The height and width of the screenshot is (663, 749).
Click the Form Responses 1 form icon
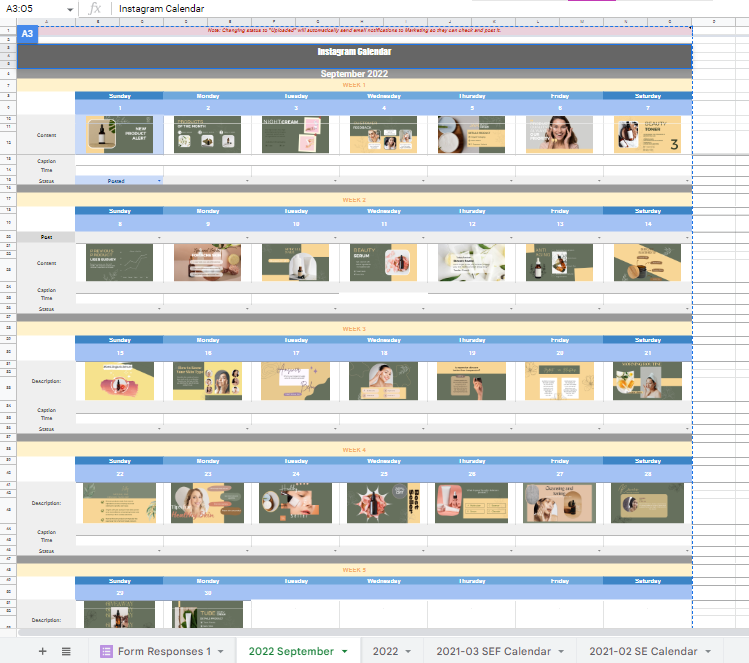[106, 651]
